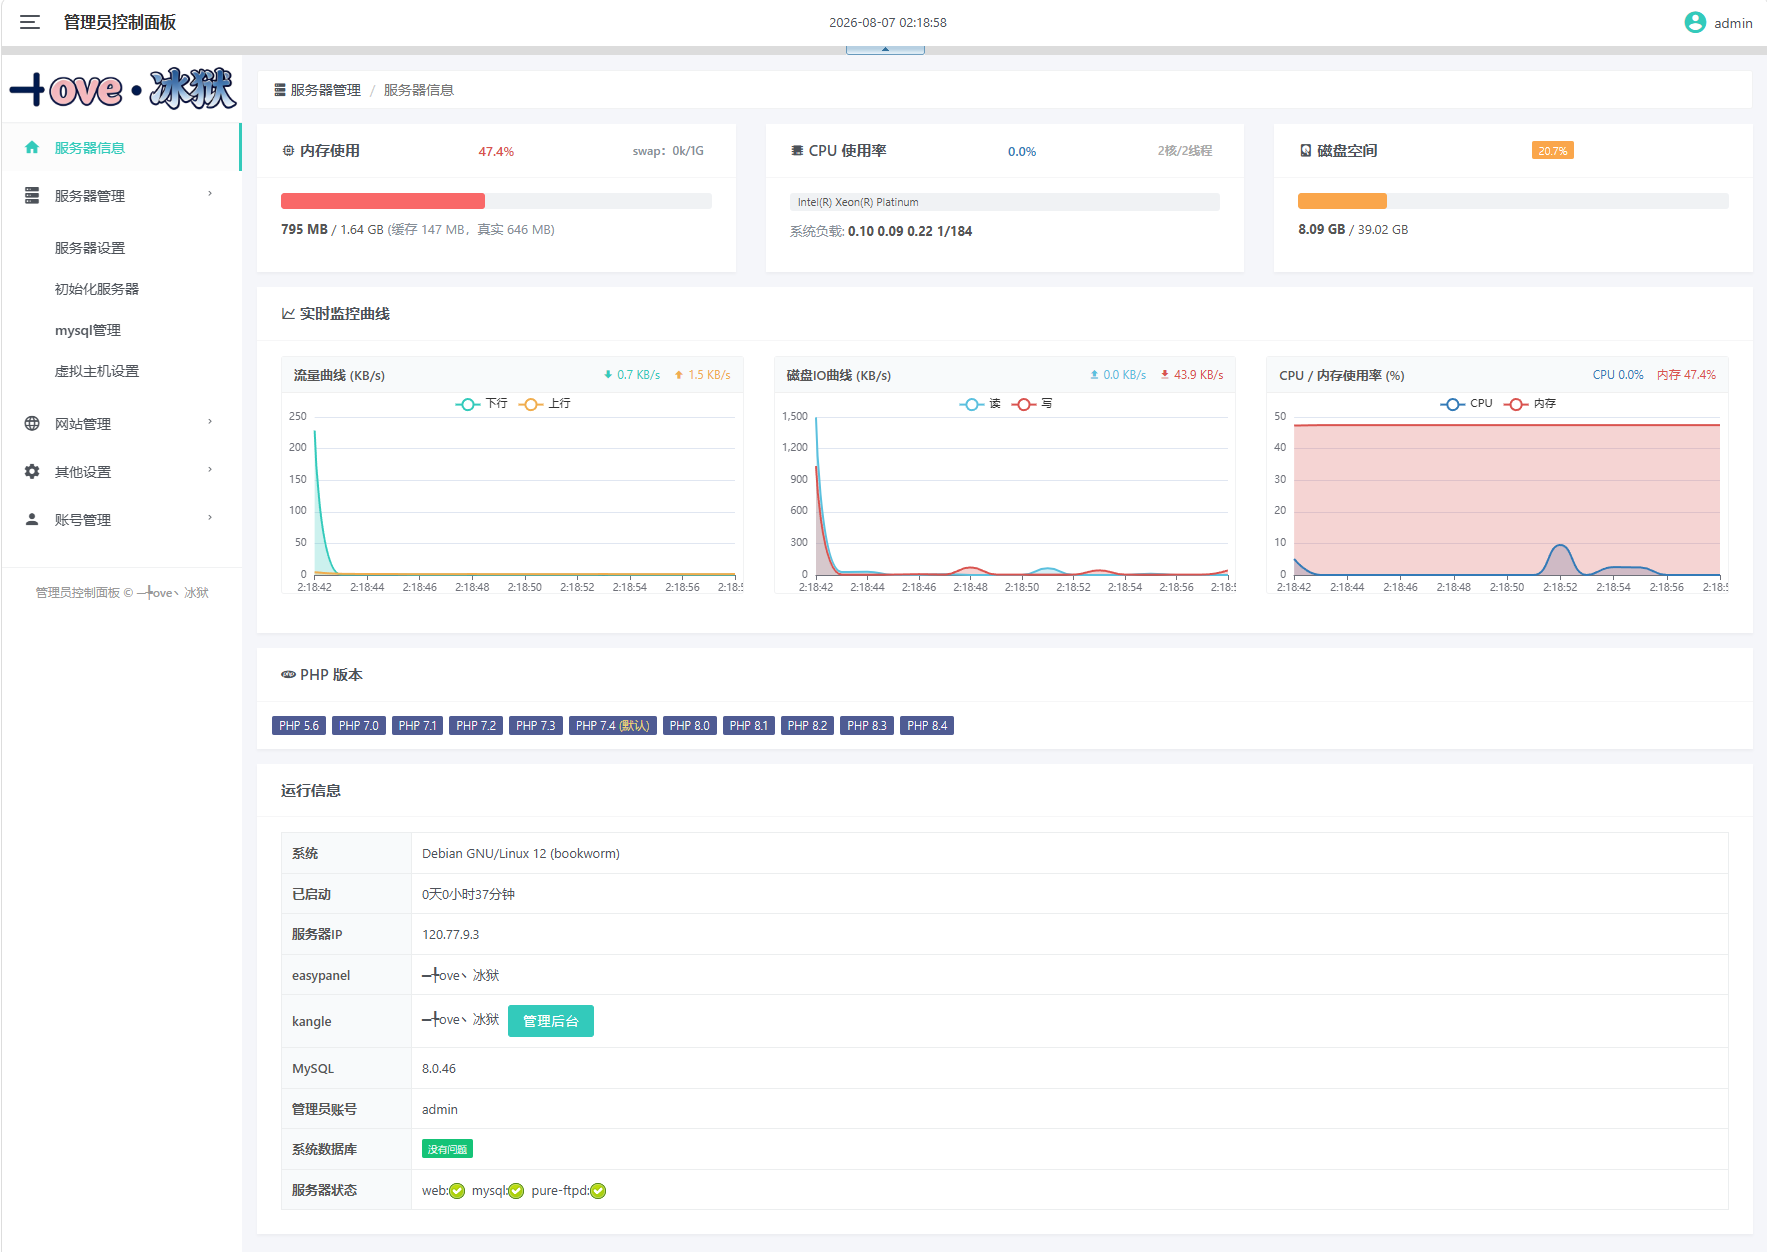Open the 服务器信息 sidebar item

121,147
